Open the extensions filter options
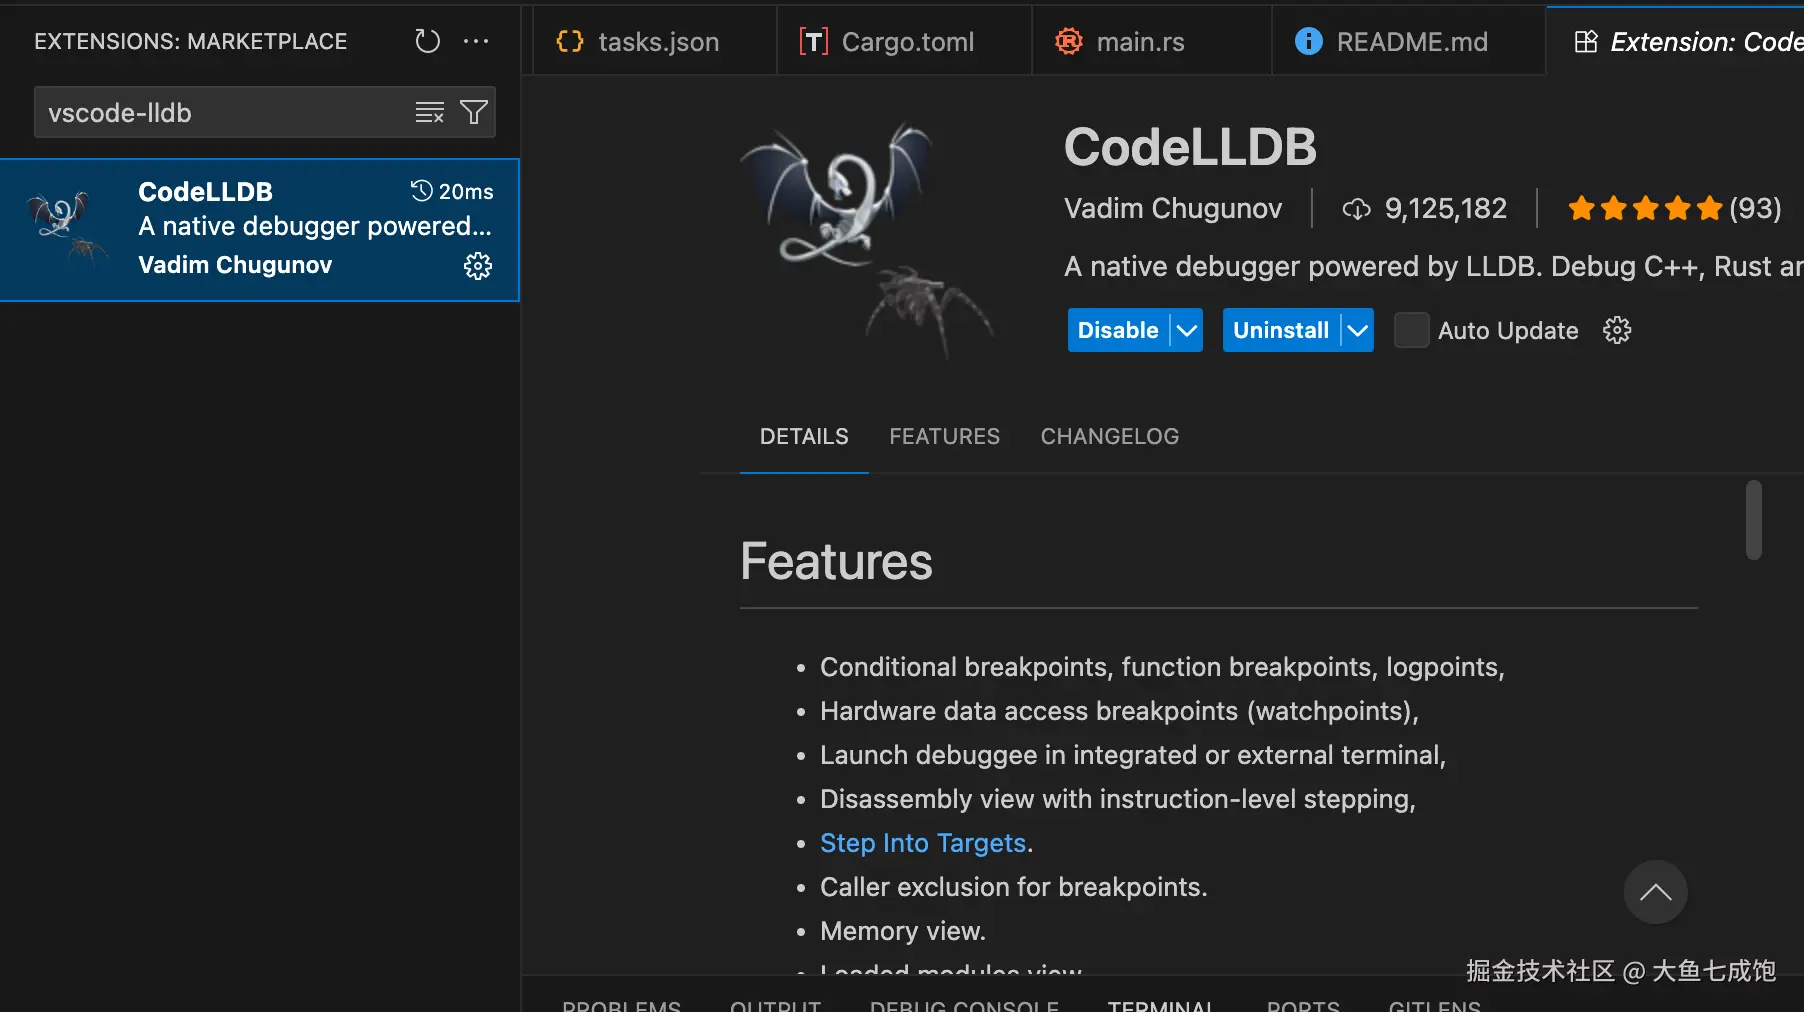Image resolution: width=1804 pixels, height=1012 pixels. coord(475,112)
